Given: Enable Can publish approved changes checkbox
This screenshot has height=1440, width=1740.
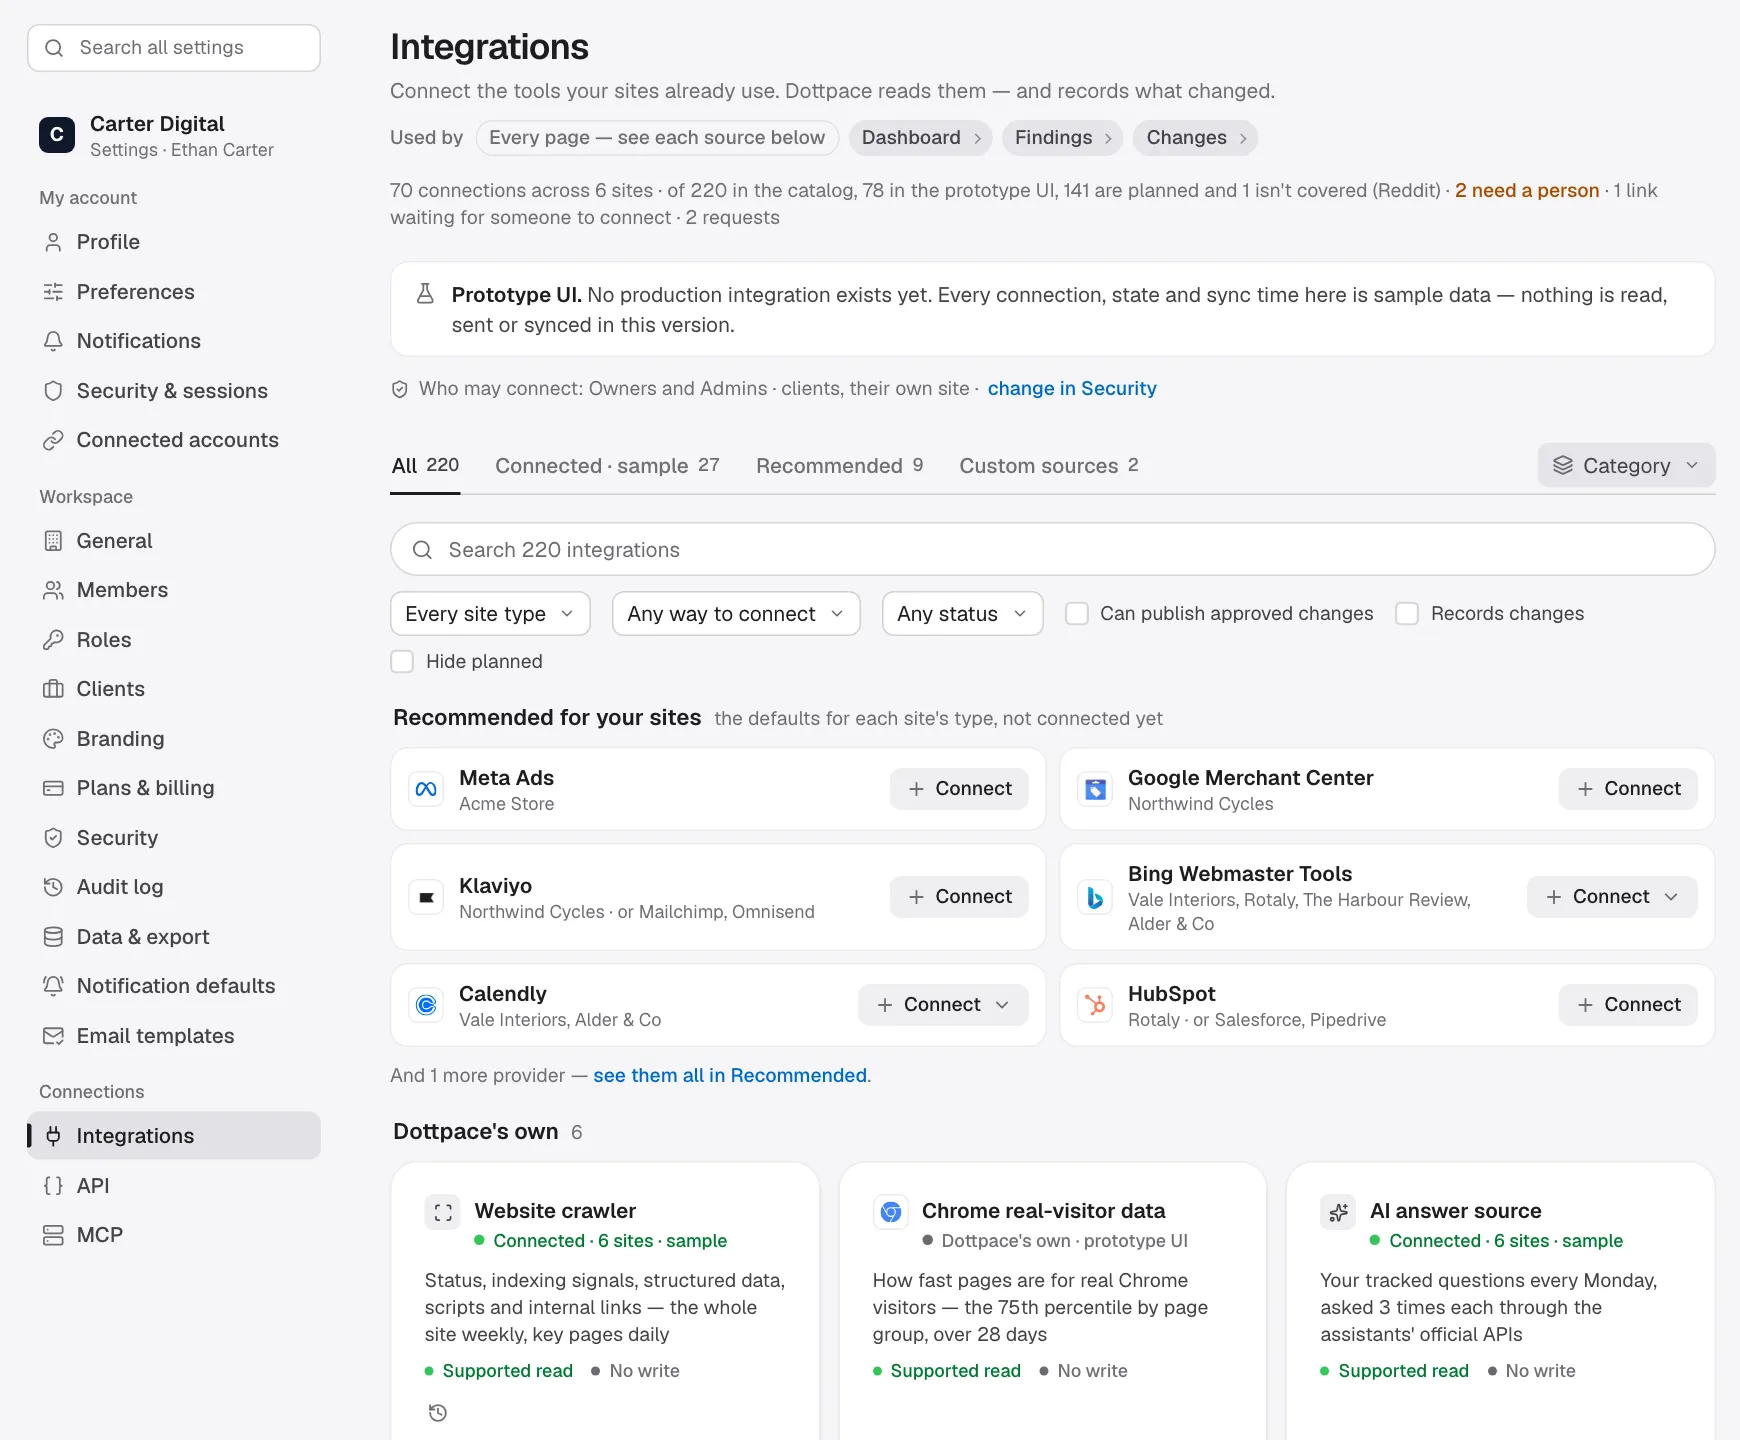Looking at the screenshot, I should 1077,614.
